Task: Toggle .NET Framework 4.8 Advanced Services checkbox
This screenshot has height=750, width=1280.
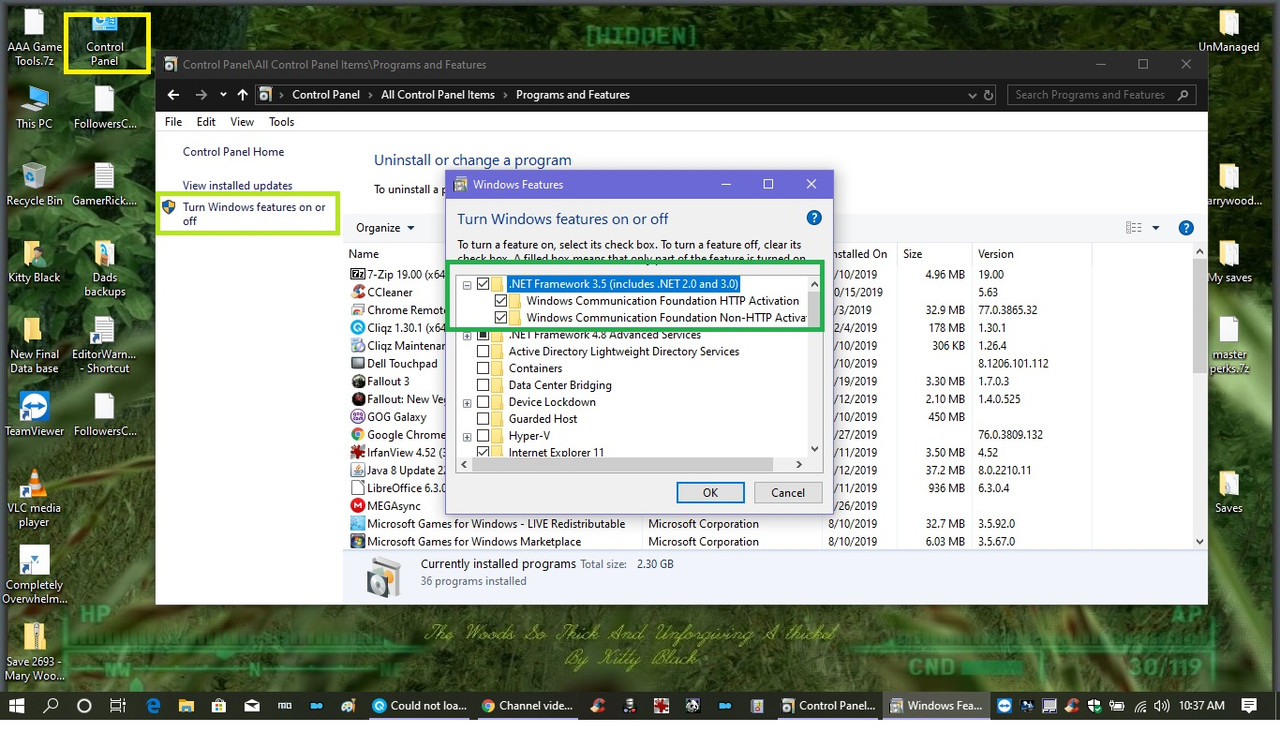Action: [x=484, y=335]
